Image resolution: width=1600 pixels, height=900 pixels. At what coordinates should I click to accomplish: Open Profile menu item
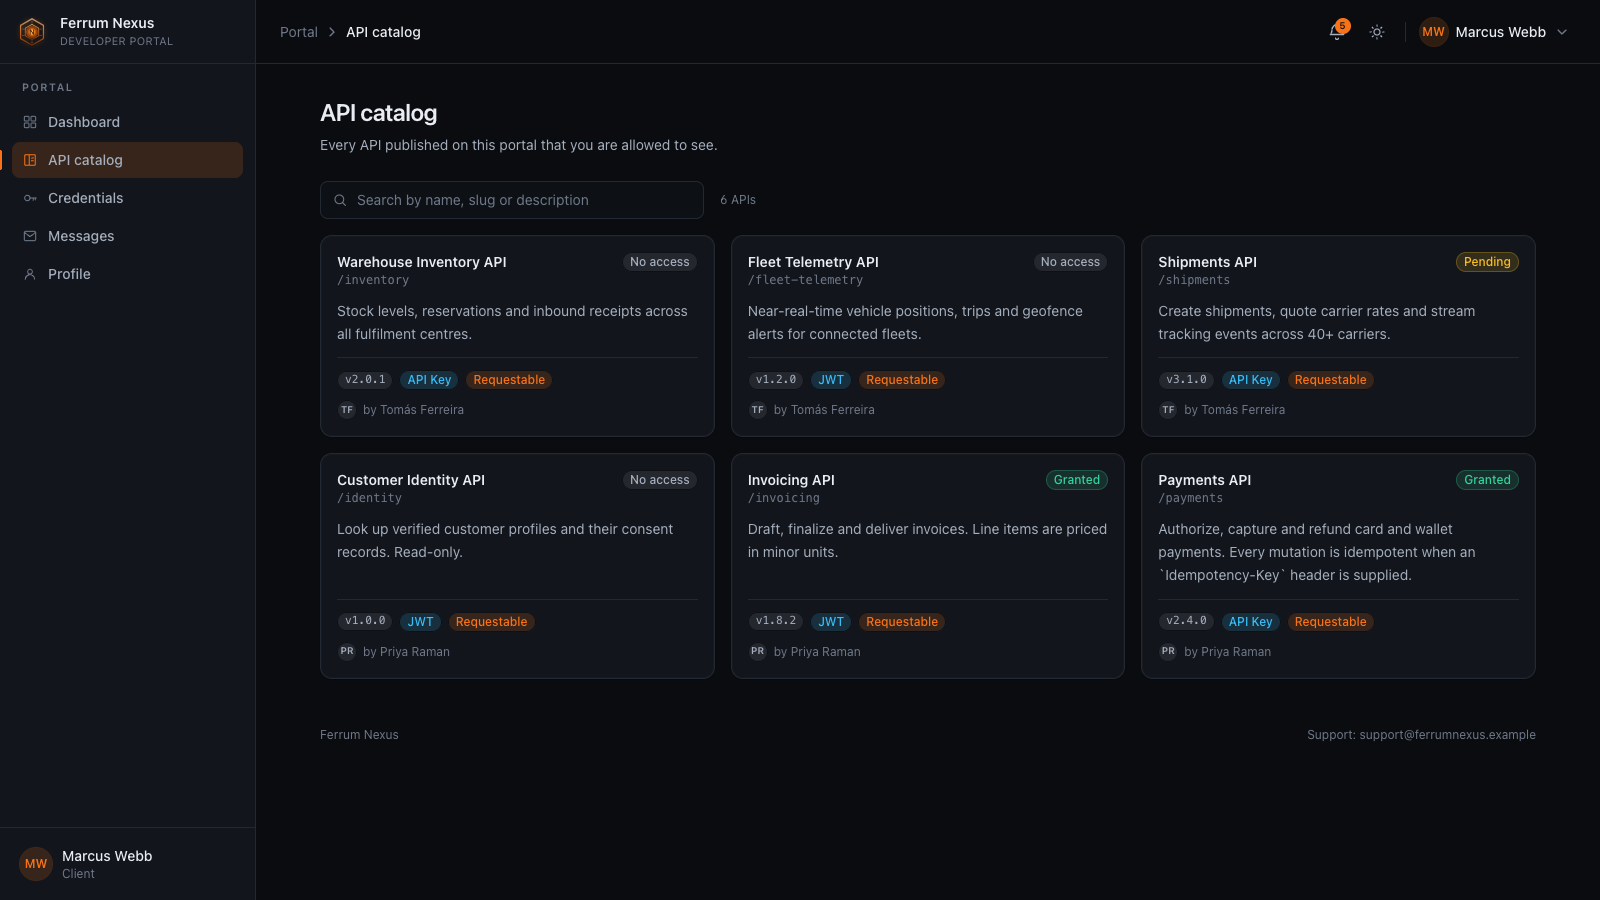[x=127, y=274]
